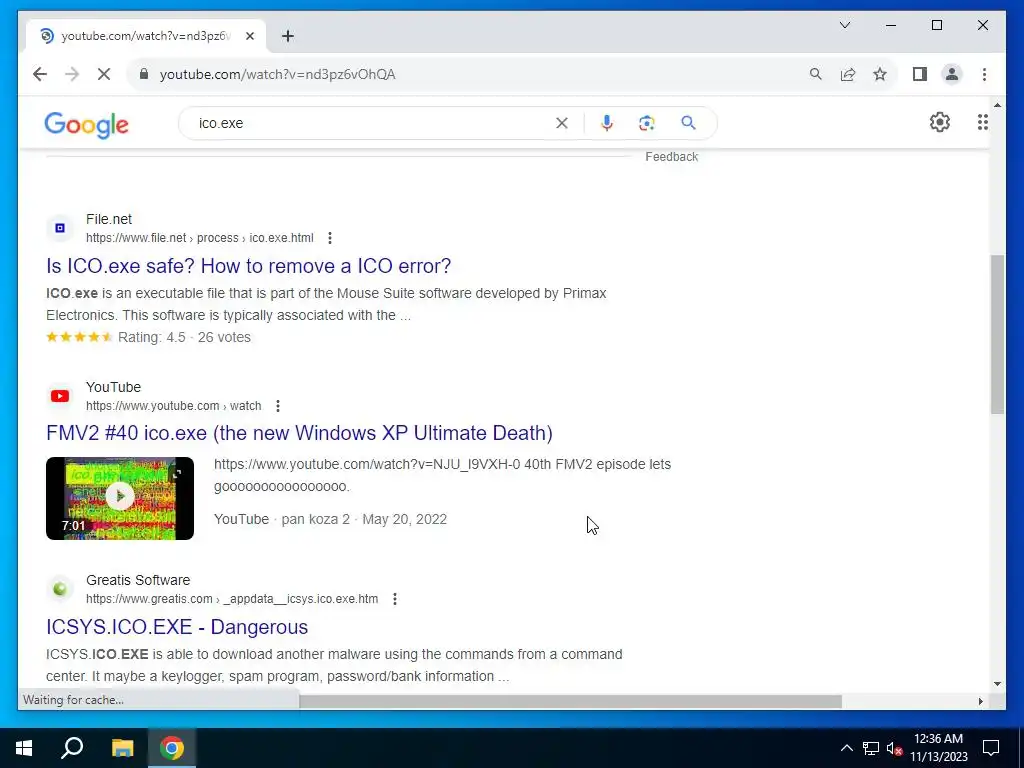Click the ico.exe search box

click(x=372, y=123)
